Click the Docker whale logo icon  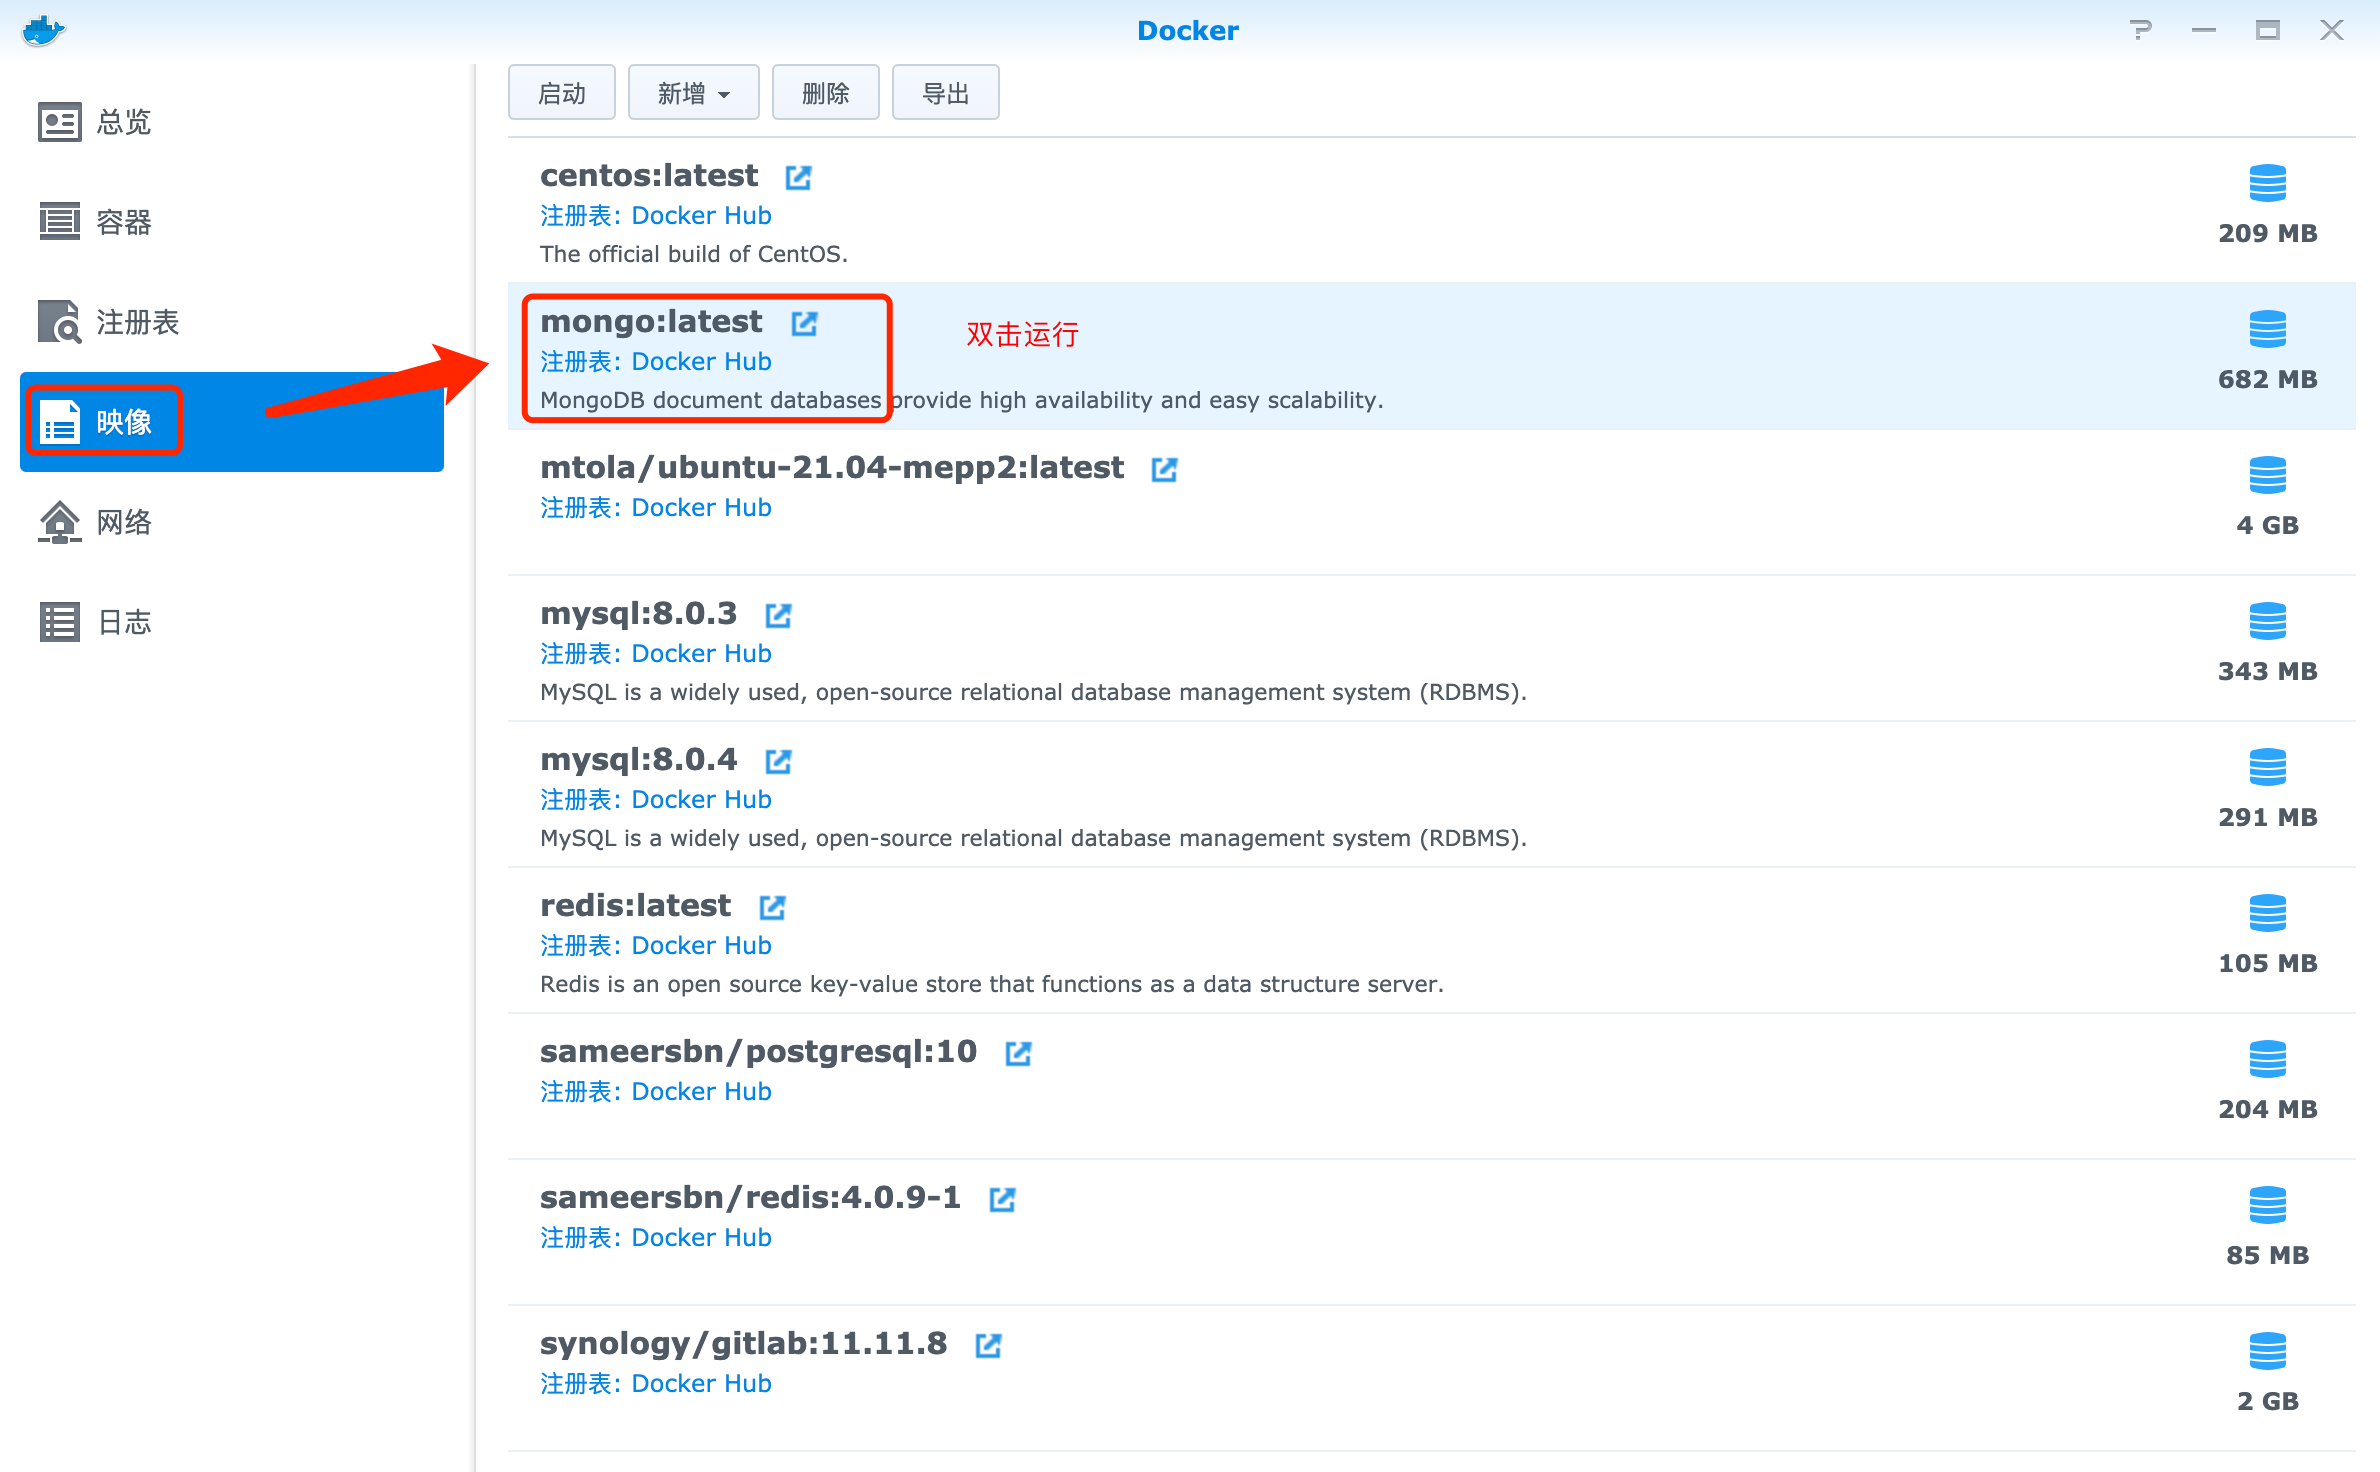click(43, 30)
